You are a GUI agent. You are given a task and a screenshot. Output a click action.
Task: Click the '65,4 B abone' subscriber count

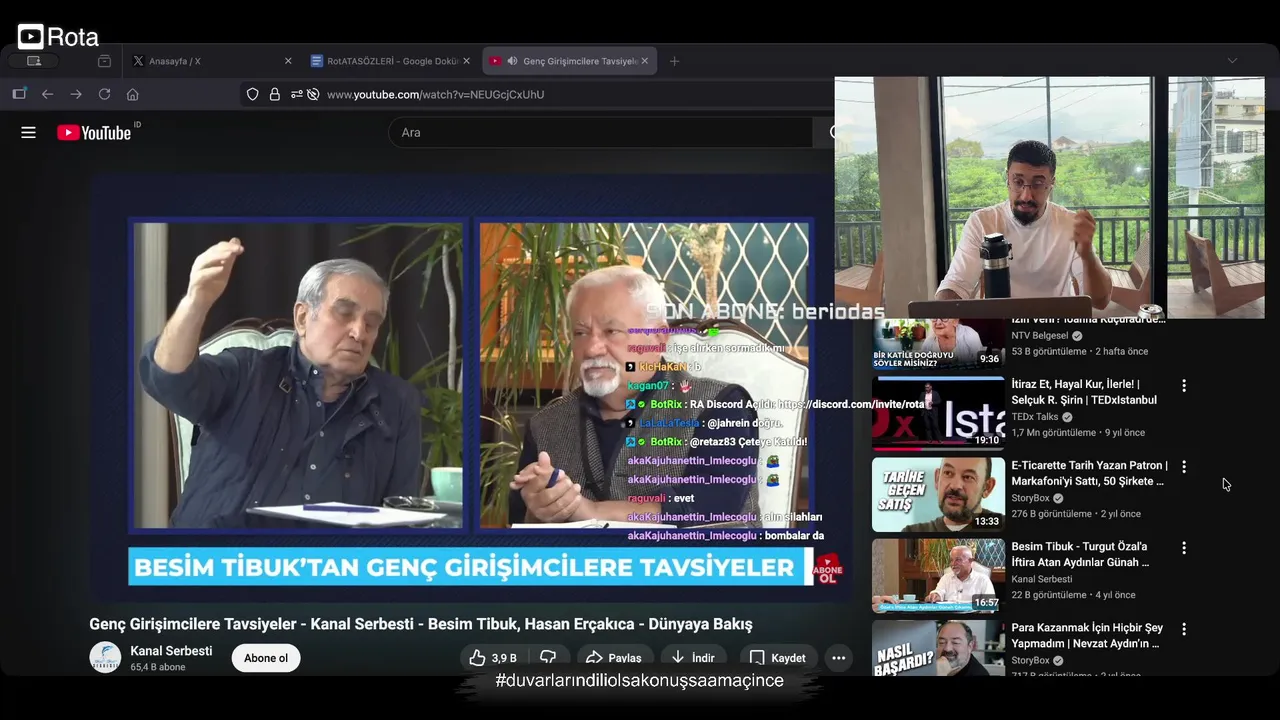158,667
